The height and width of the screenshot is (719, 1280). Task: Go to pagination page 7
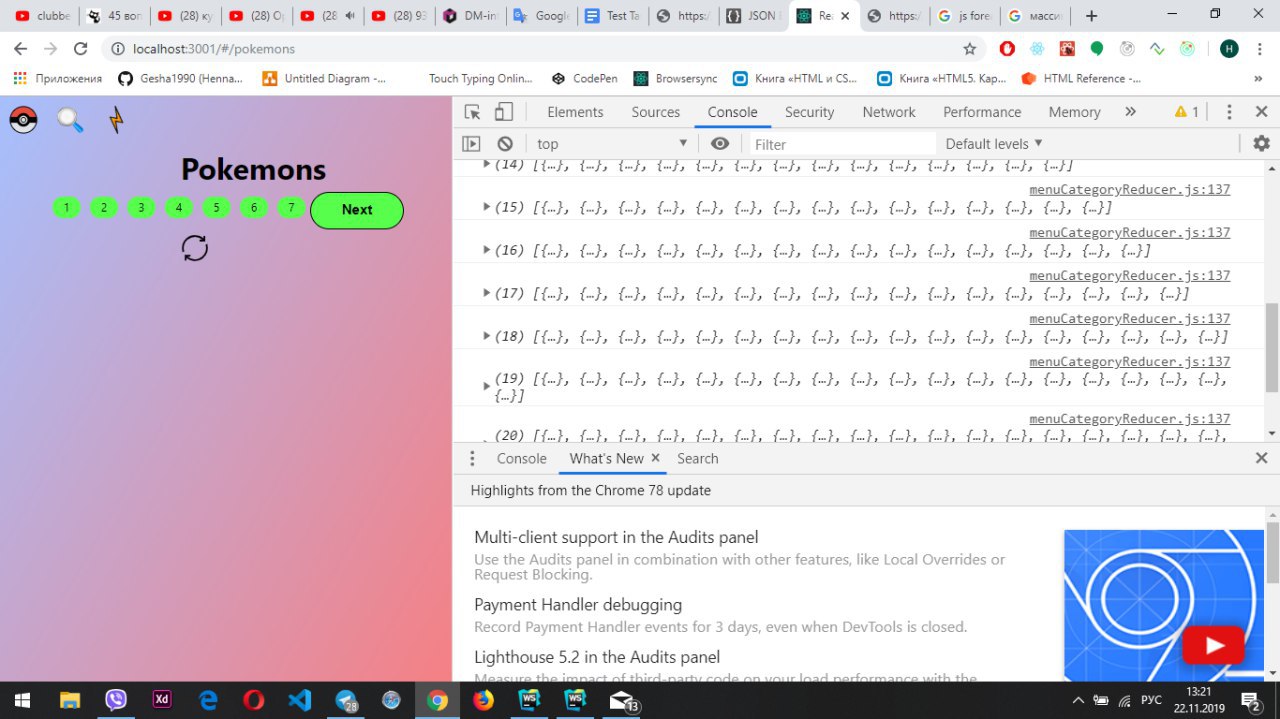point(291,208)
